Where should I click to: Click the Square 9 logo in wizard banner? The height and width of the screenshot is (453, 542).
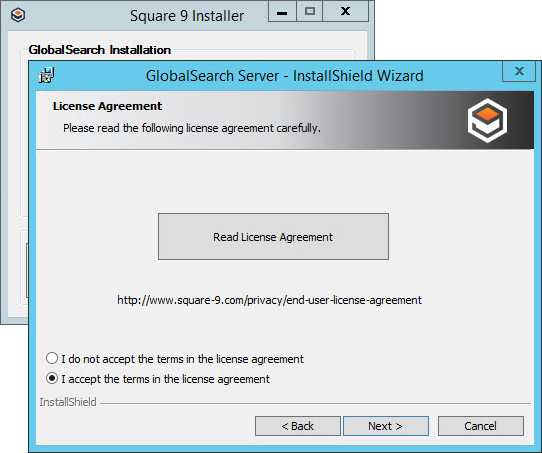click(x=487, y=120)
